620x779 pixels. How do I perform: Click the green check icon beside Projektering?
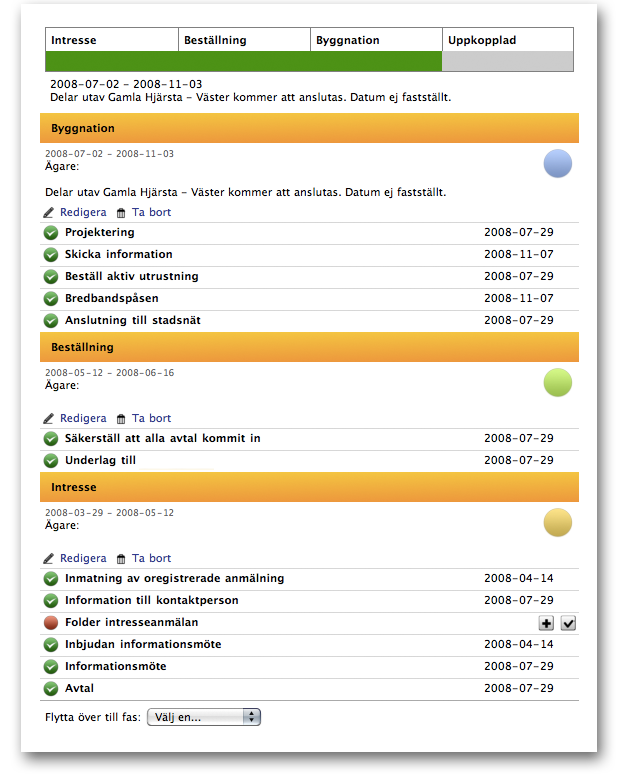click(51, 233)
